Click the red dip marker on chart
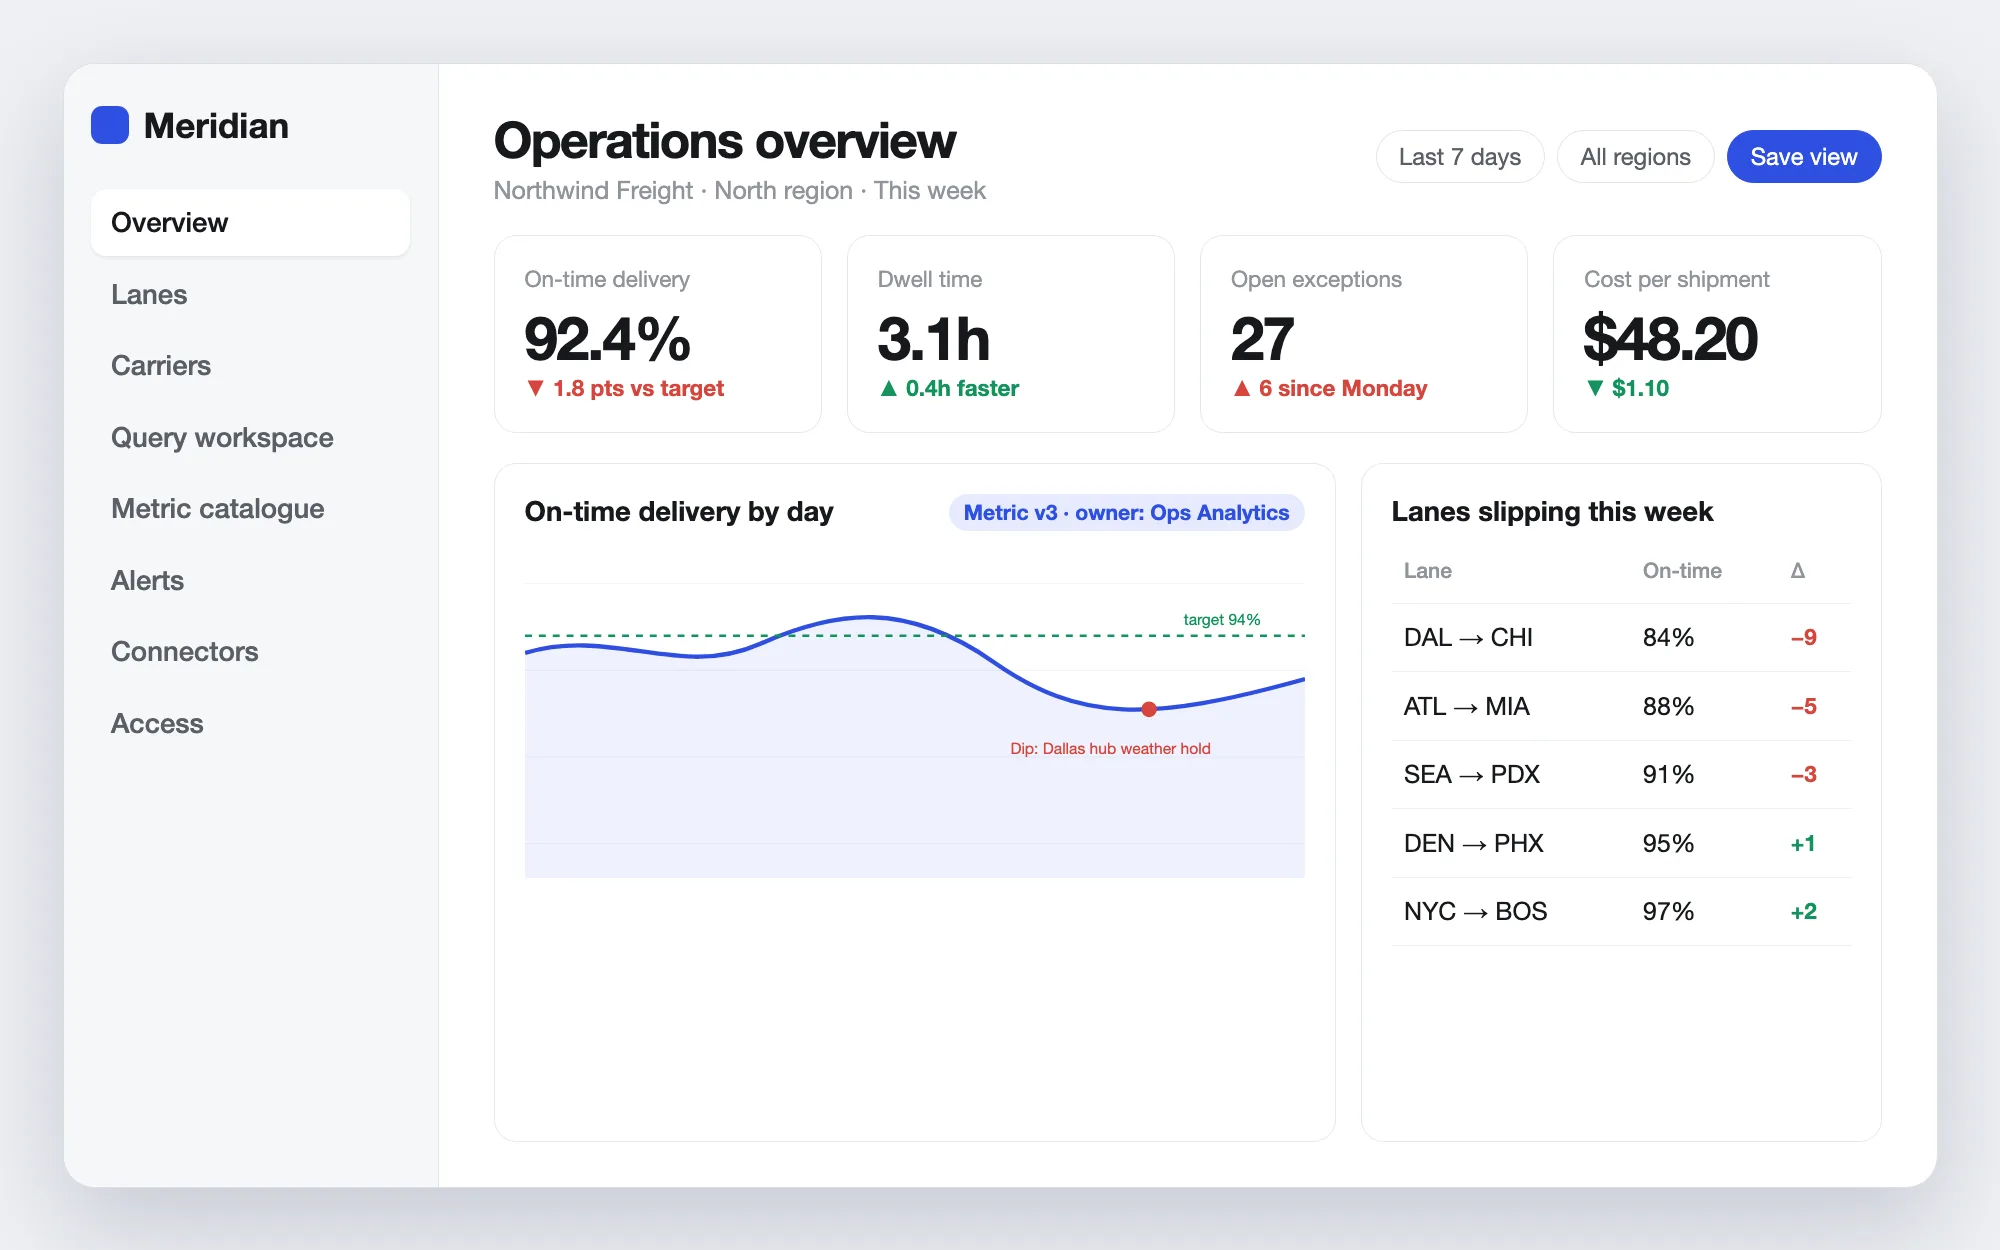Screen dimensions: 2000x1250 click(x=1149, y=709)
